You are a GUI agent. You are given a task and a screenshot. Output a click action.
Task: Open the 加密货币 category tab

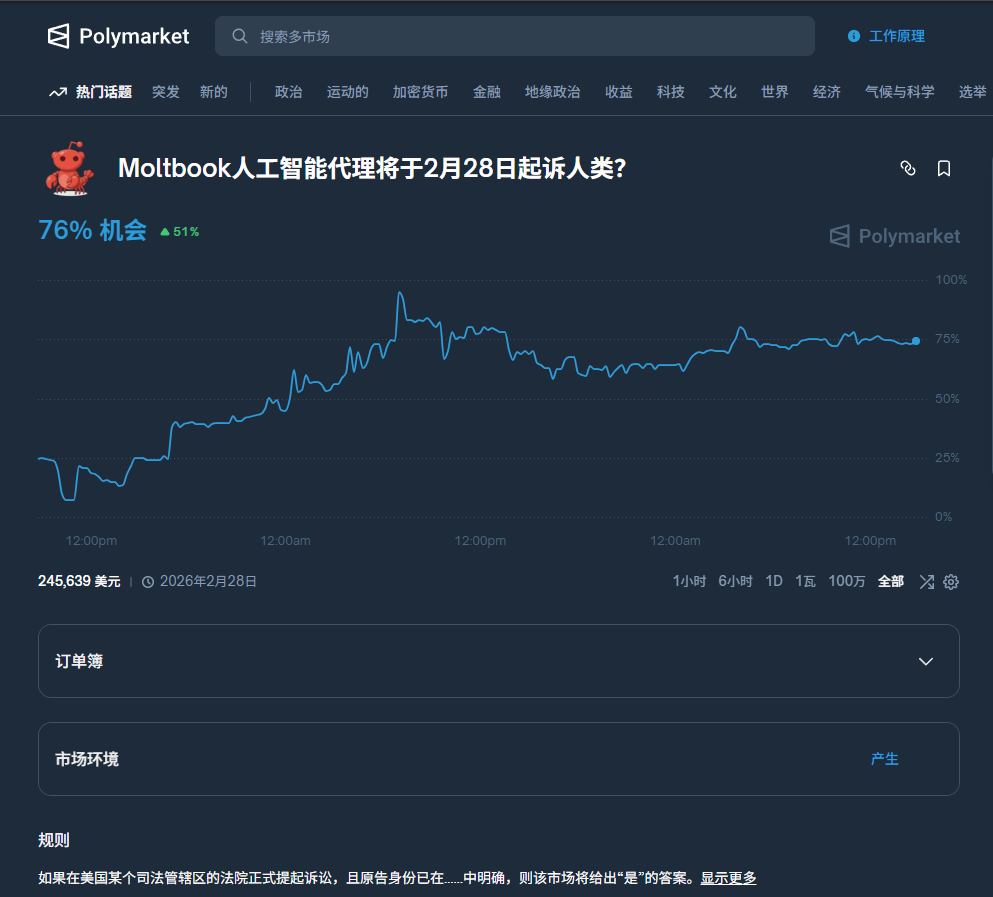click(420, 92)
